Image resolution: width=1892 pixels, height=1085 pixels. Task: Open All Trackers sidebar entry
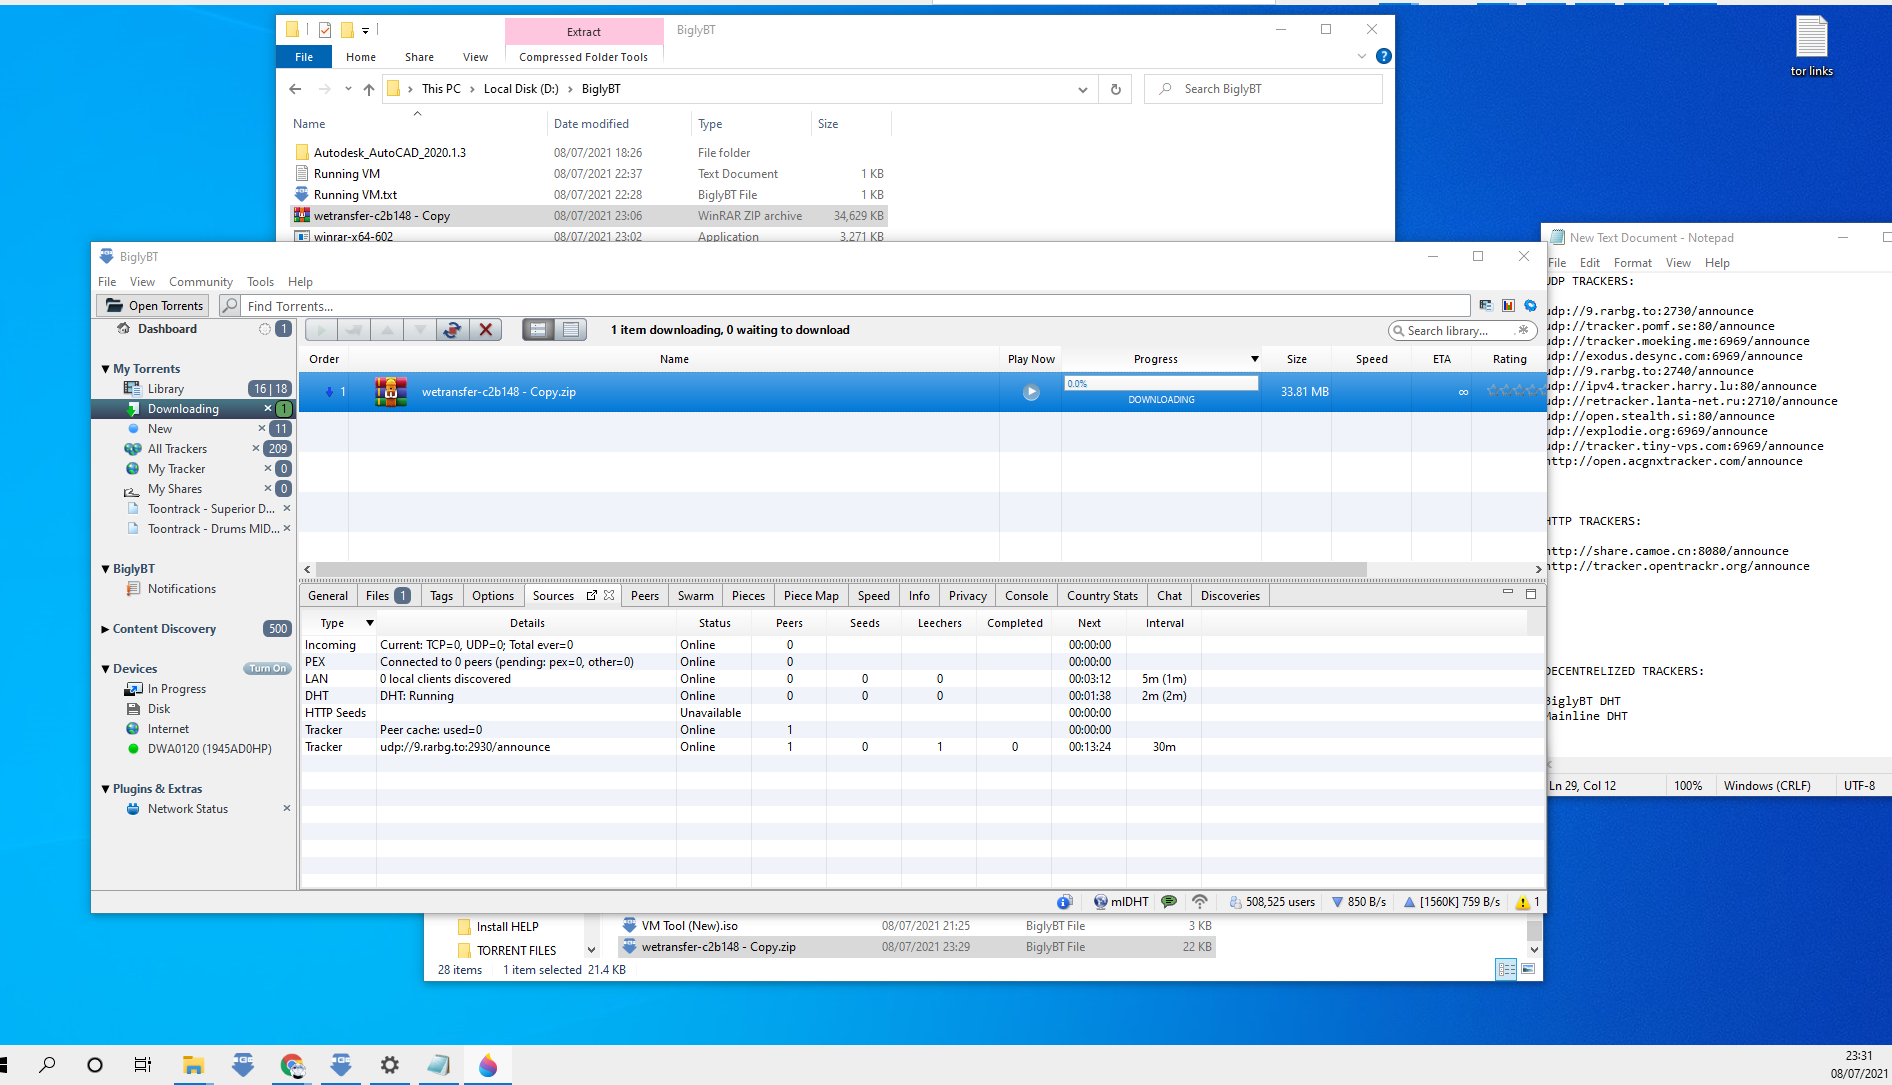pyautogui.click(x=177, y=449)
